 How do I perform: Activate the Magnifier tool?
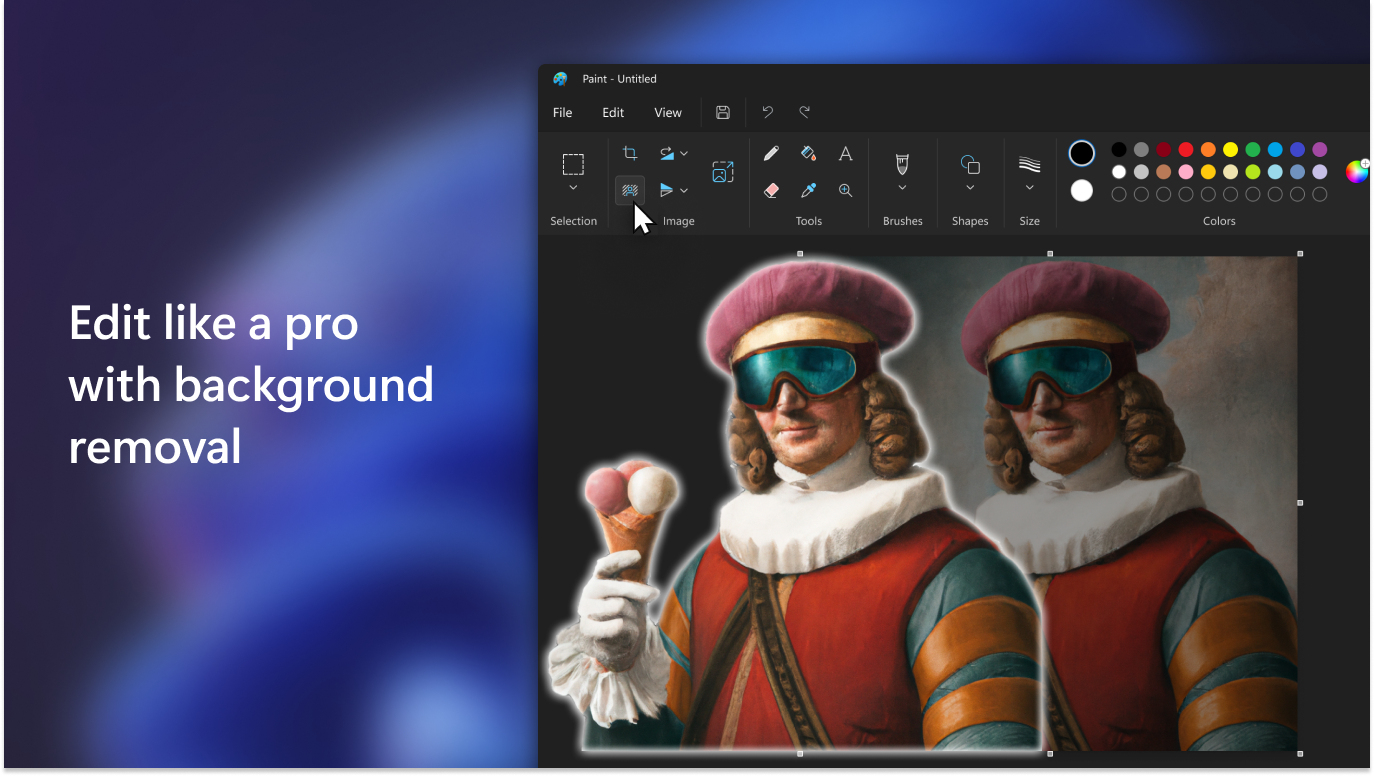pyautogui.click(x=845, y=190)
